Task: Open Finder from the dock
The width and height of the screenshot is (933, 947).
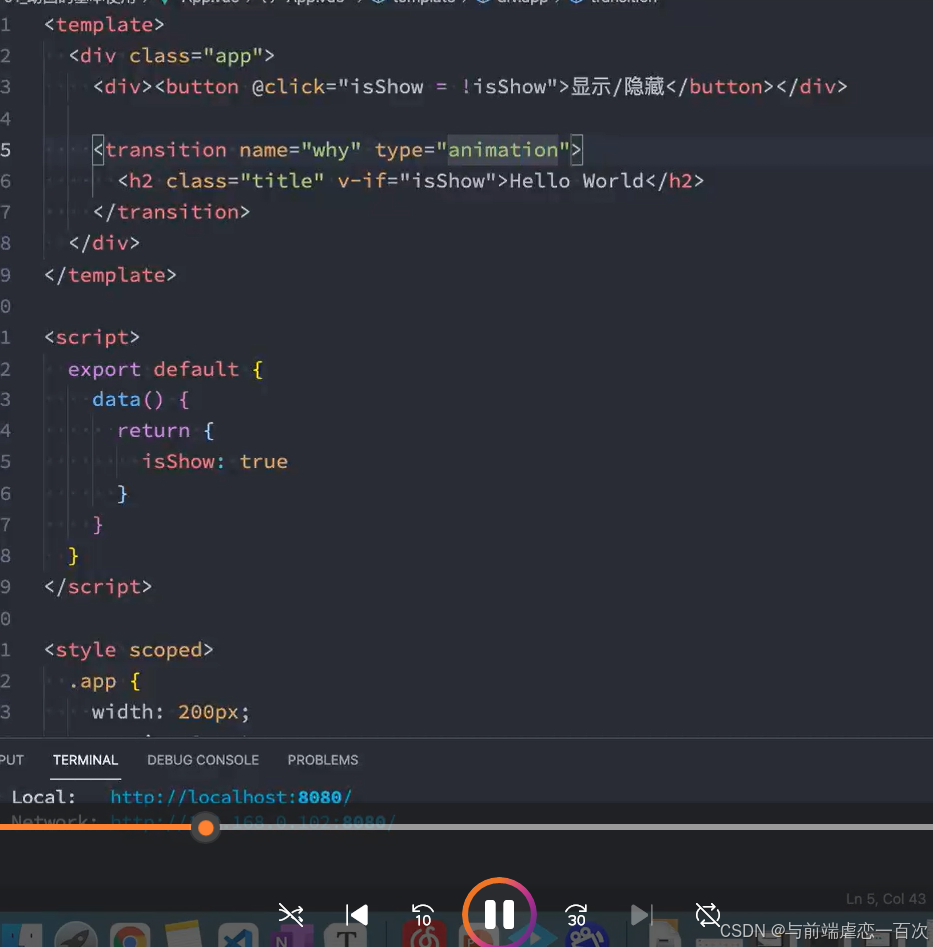Action: tap(22, 935)
